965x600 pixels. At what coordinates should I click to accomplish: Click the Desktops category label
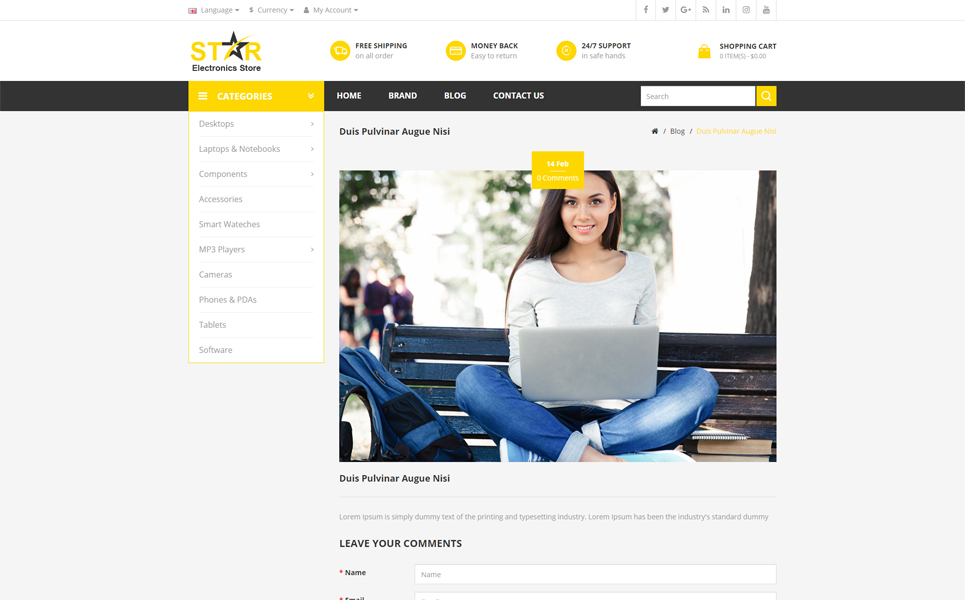point(216,124)
